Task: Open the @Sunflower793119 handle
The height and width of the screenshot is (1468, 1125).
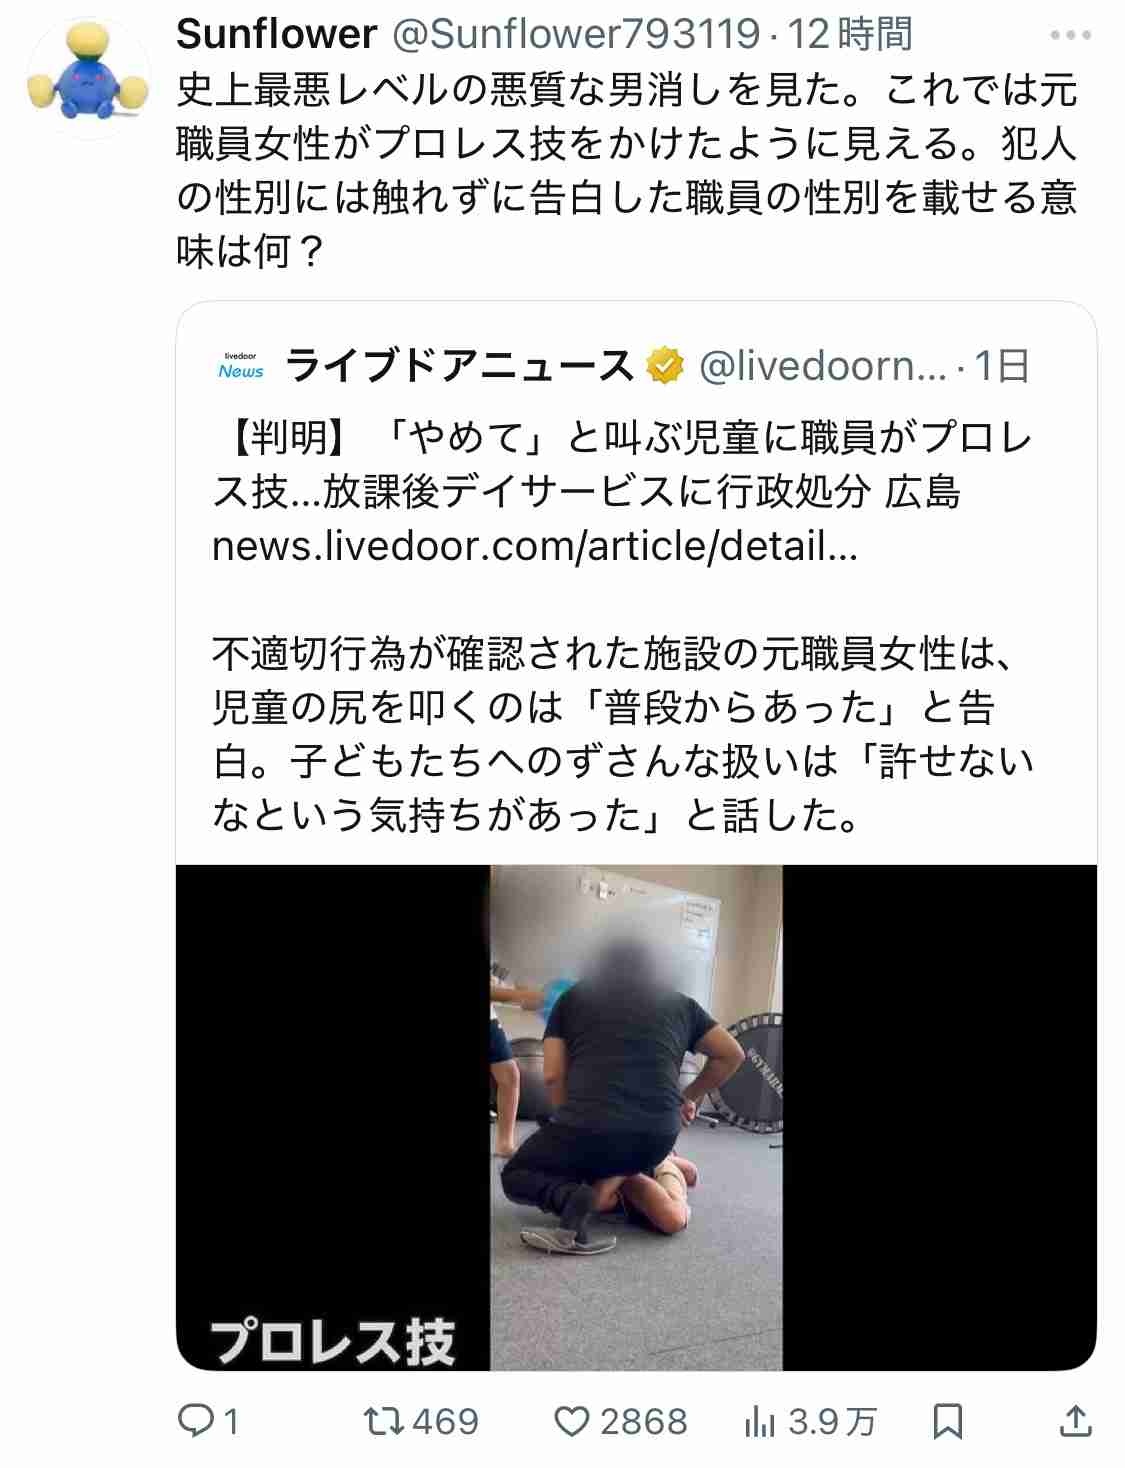Action: pos(574,35)
